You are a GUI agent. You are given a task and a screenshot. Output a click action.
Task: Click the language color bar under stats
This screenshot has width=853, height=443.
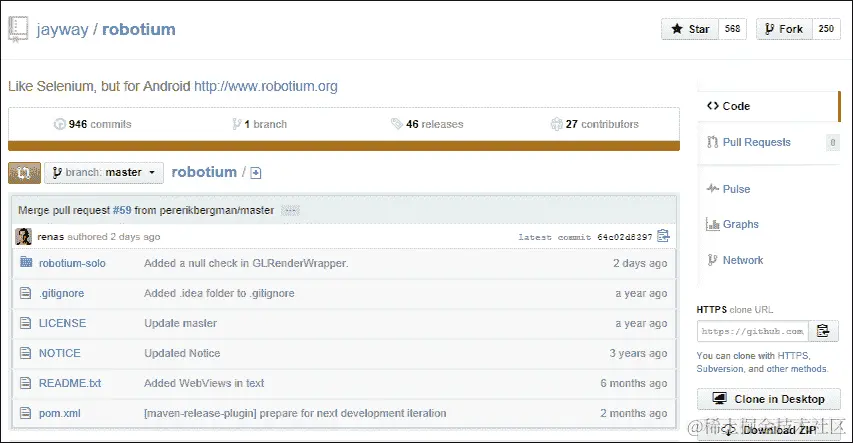click(344, 146)
